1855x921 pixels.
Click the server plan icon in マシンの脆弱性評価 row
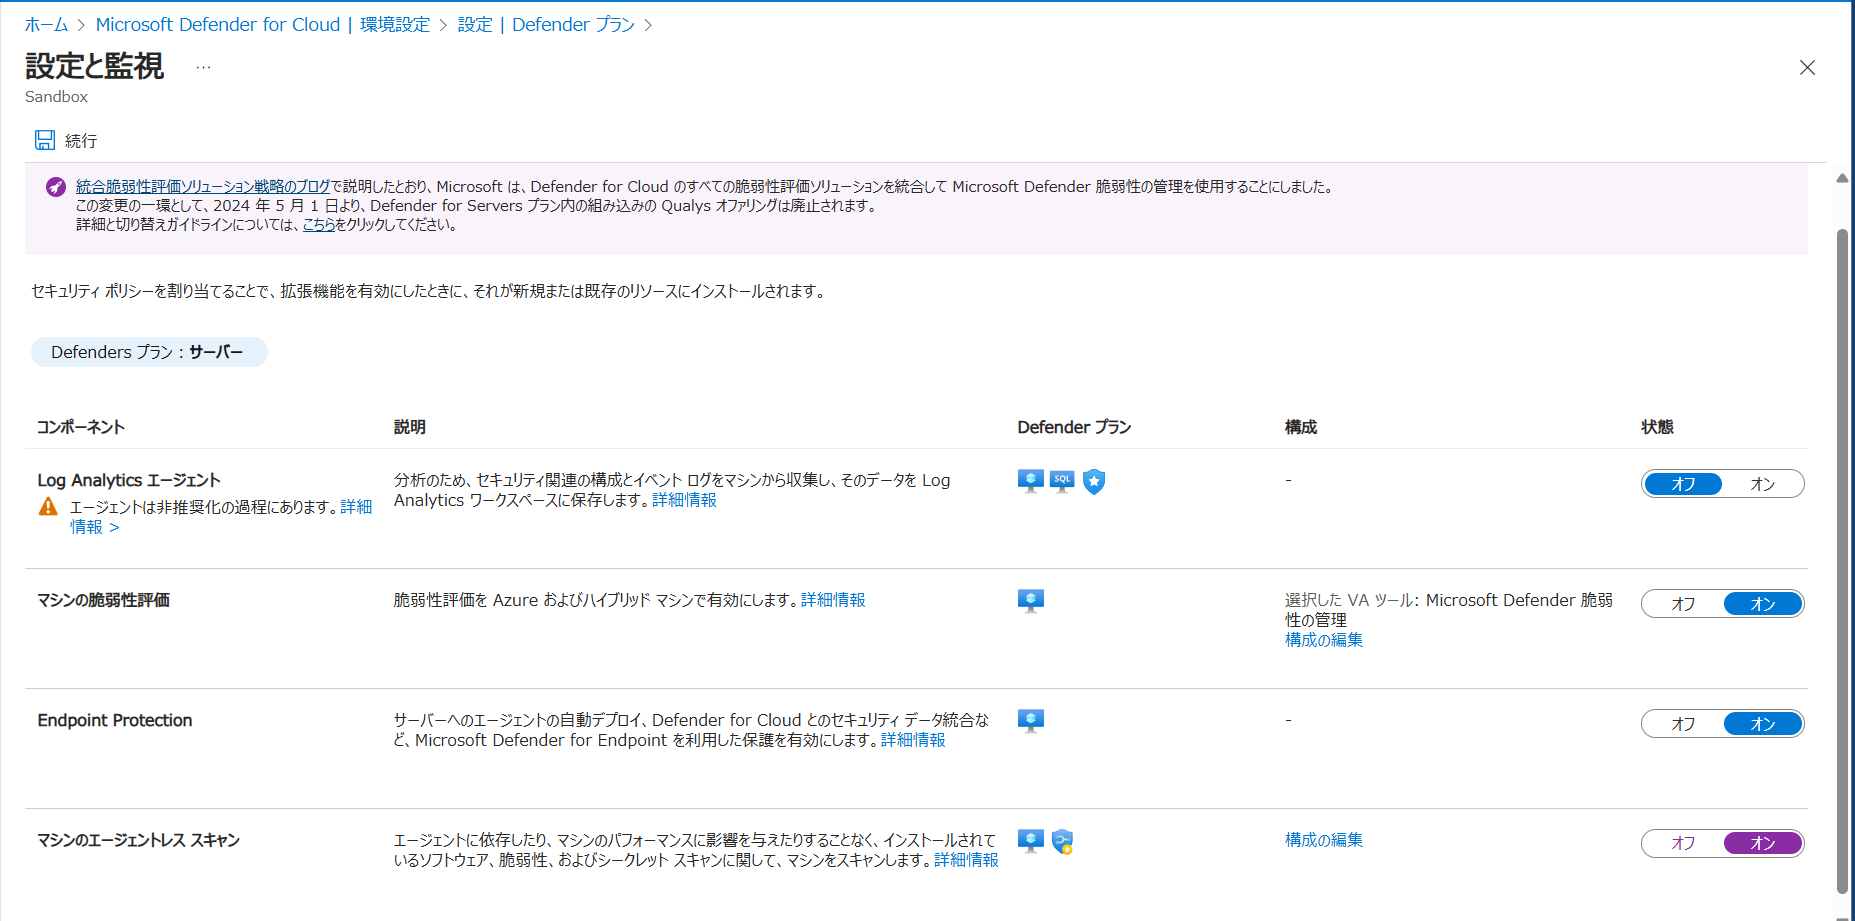pyautogui.click(x=1030, y=601)
